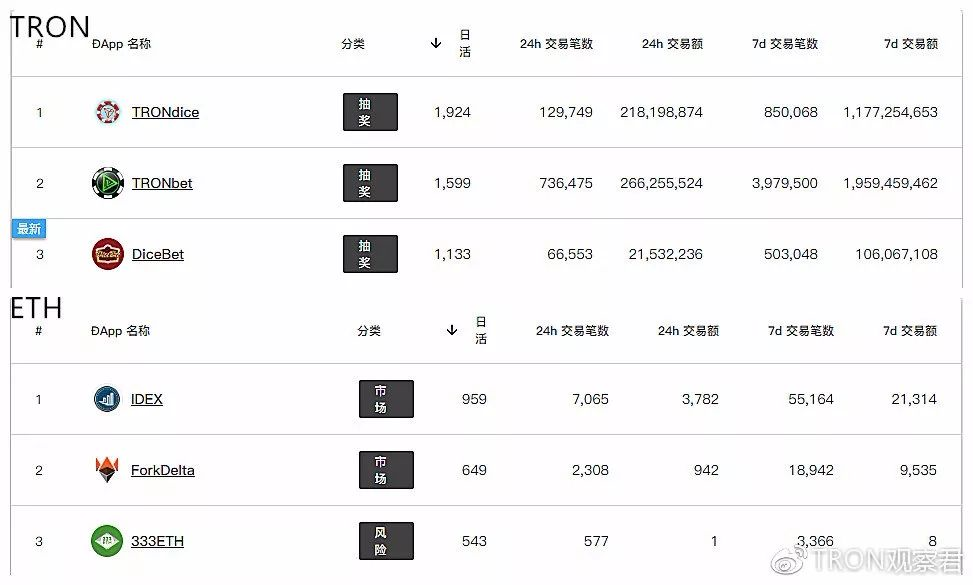Click the 333ETH green logo icon
This screenshot has width=973, height=585.
107,541
